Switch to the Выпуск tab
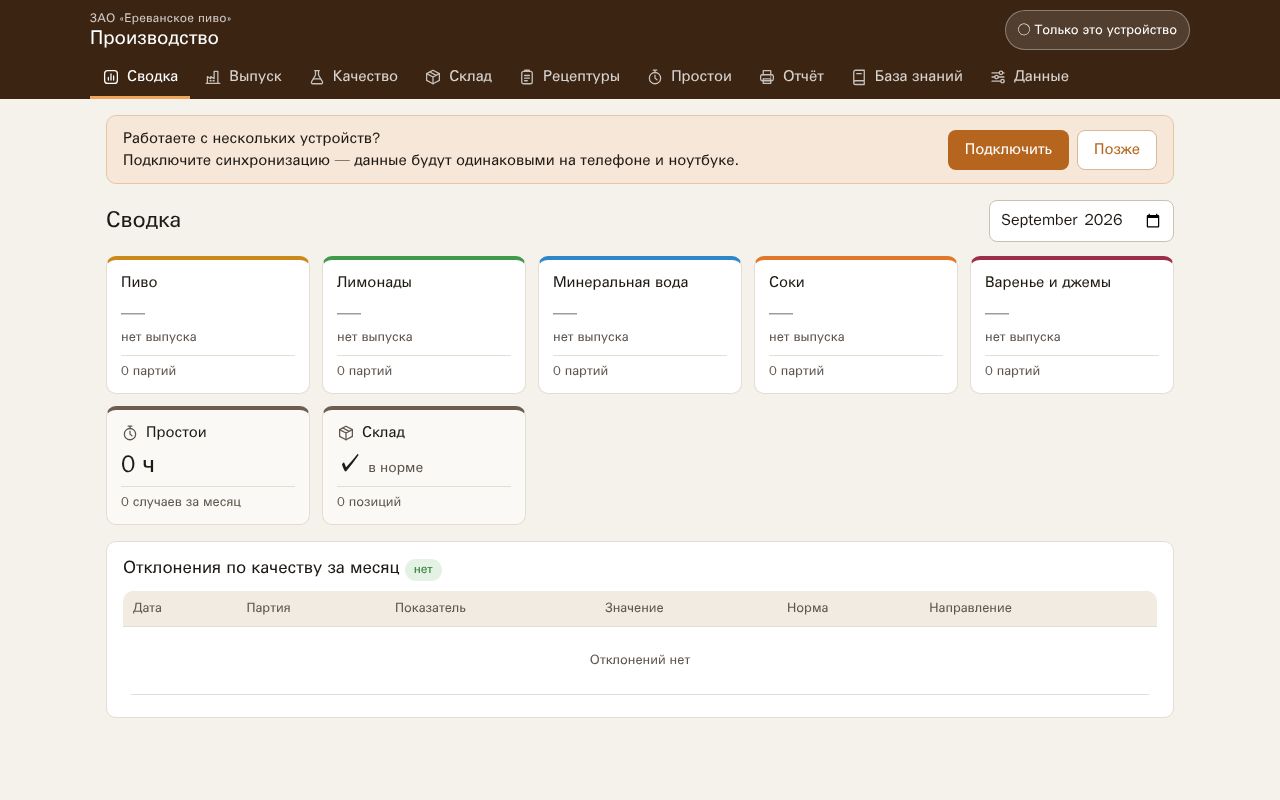 click(243, 77)
